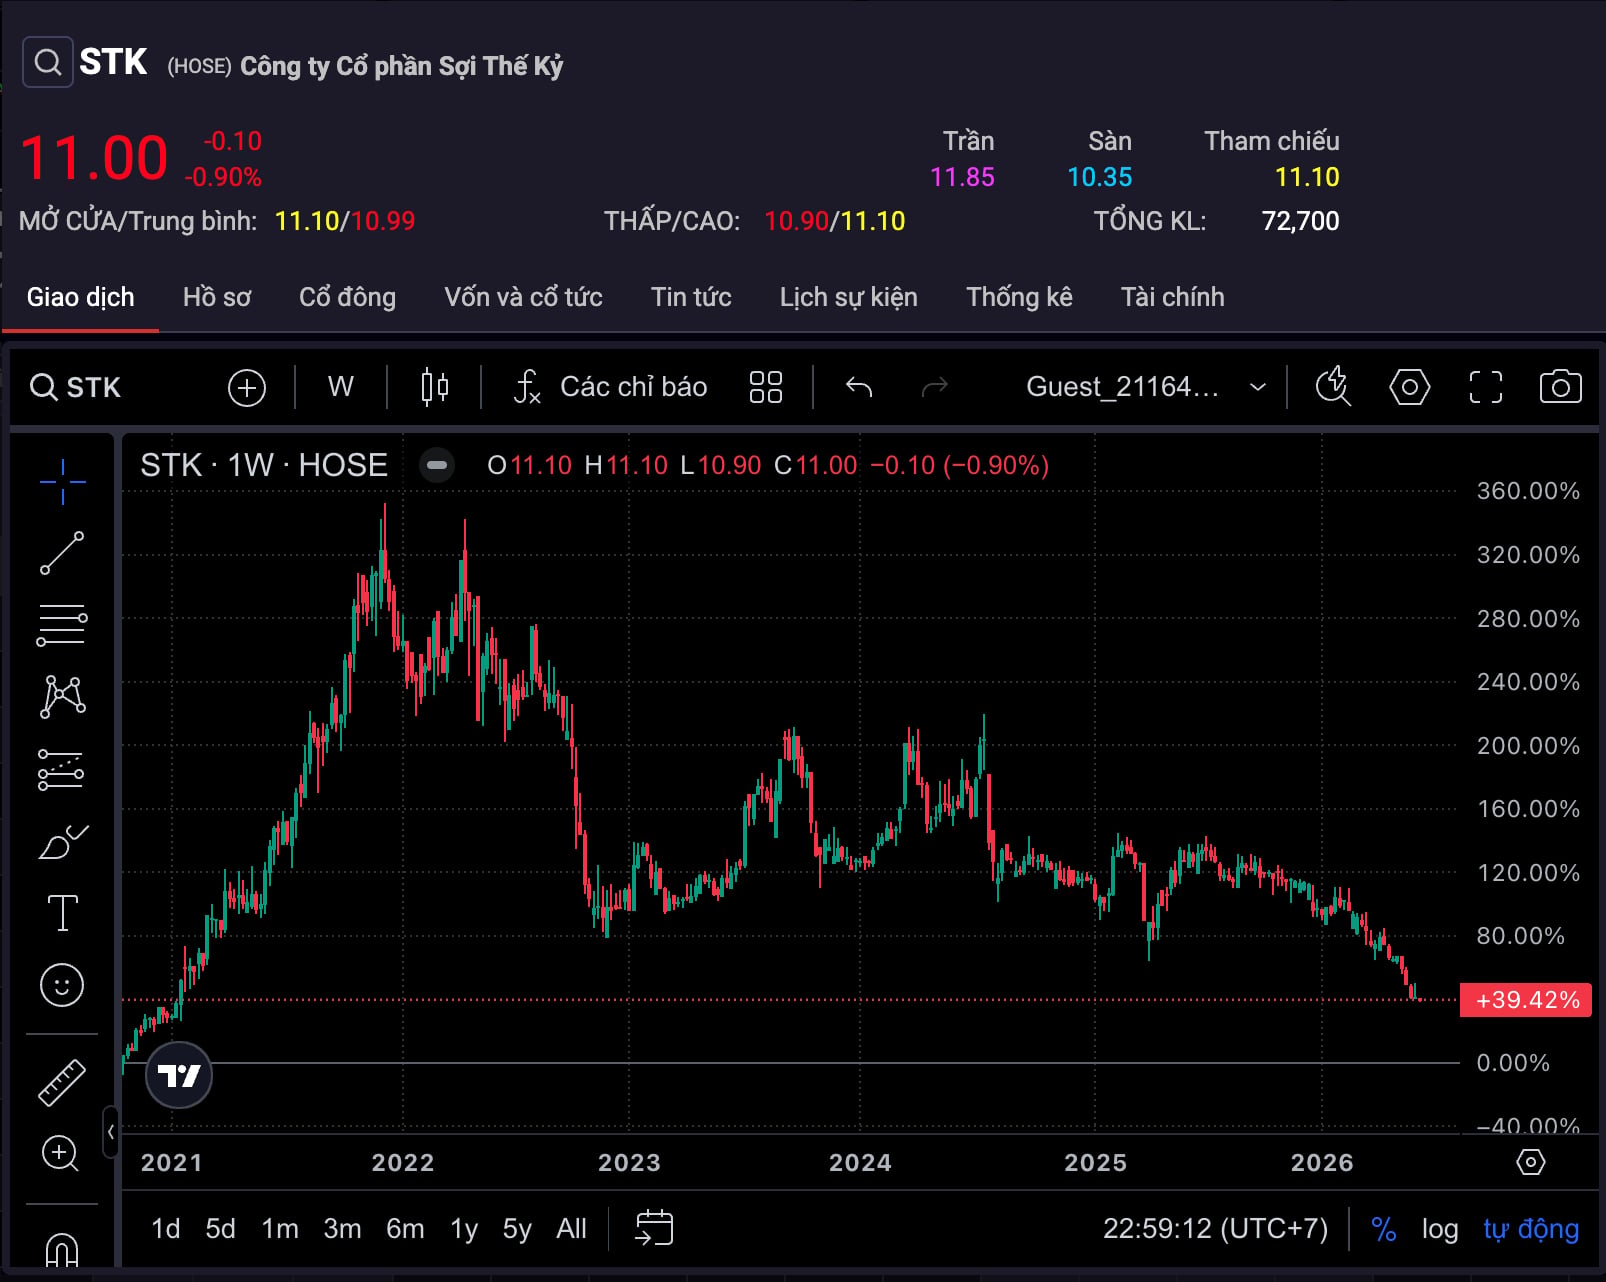Set chart range to 5d
The width and height of the screenshot is (1606, 1282).
(x=221, y=1229)
